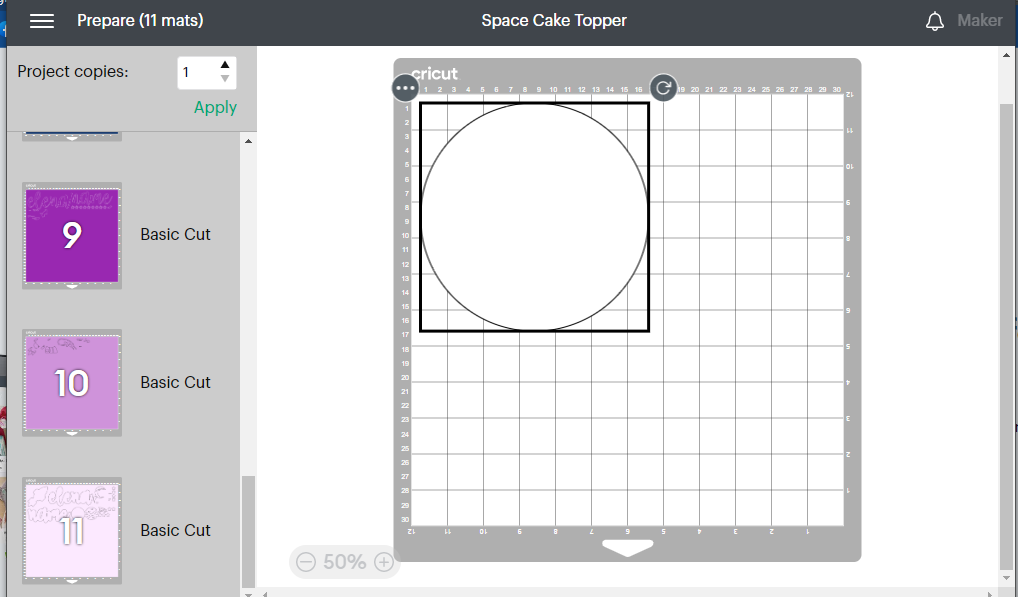Select mat 9 thumbnail

[72, 235]
